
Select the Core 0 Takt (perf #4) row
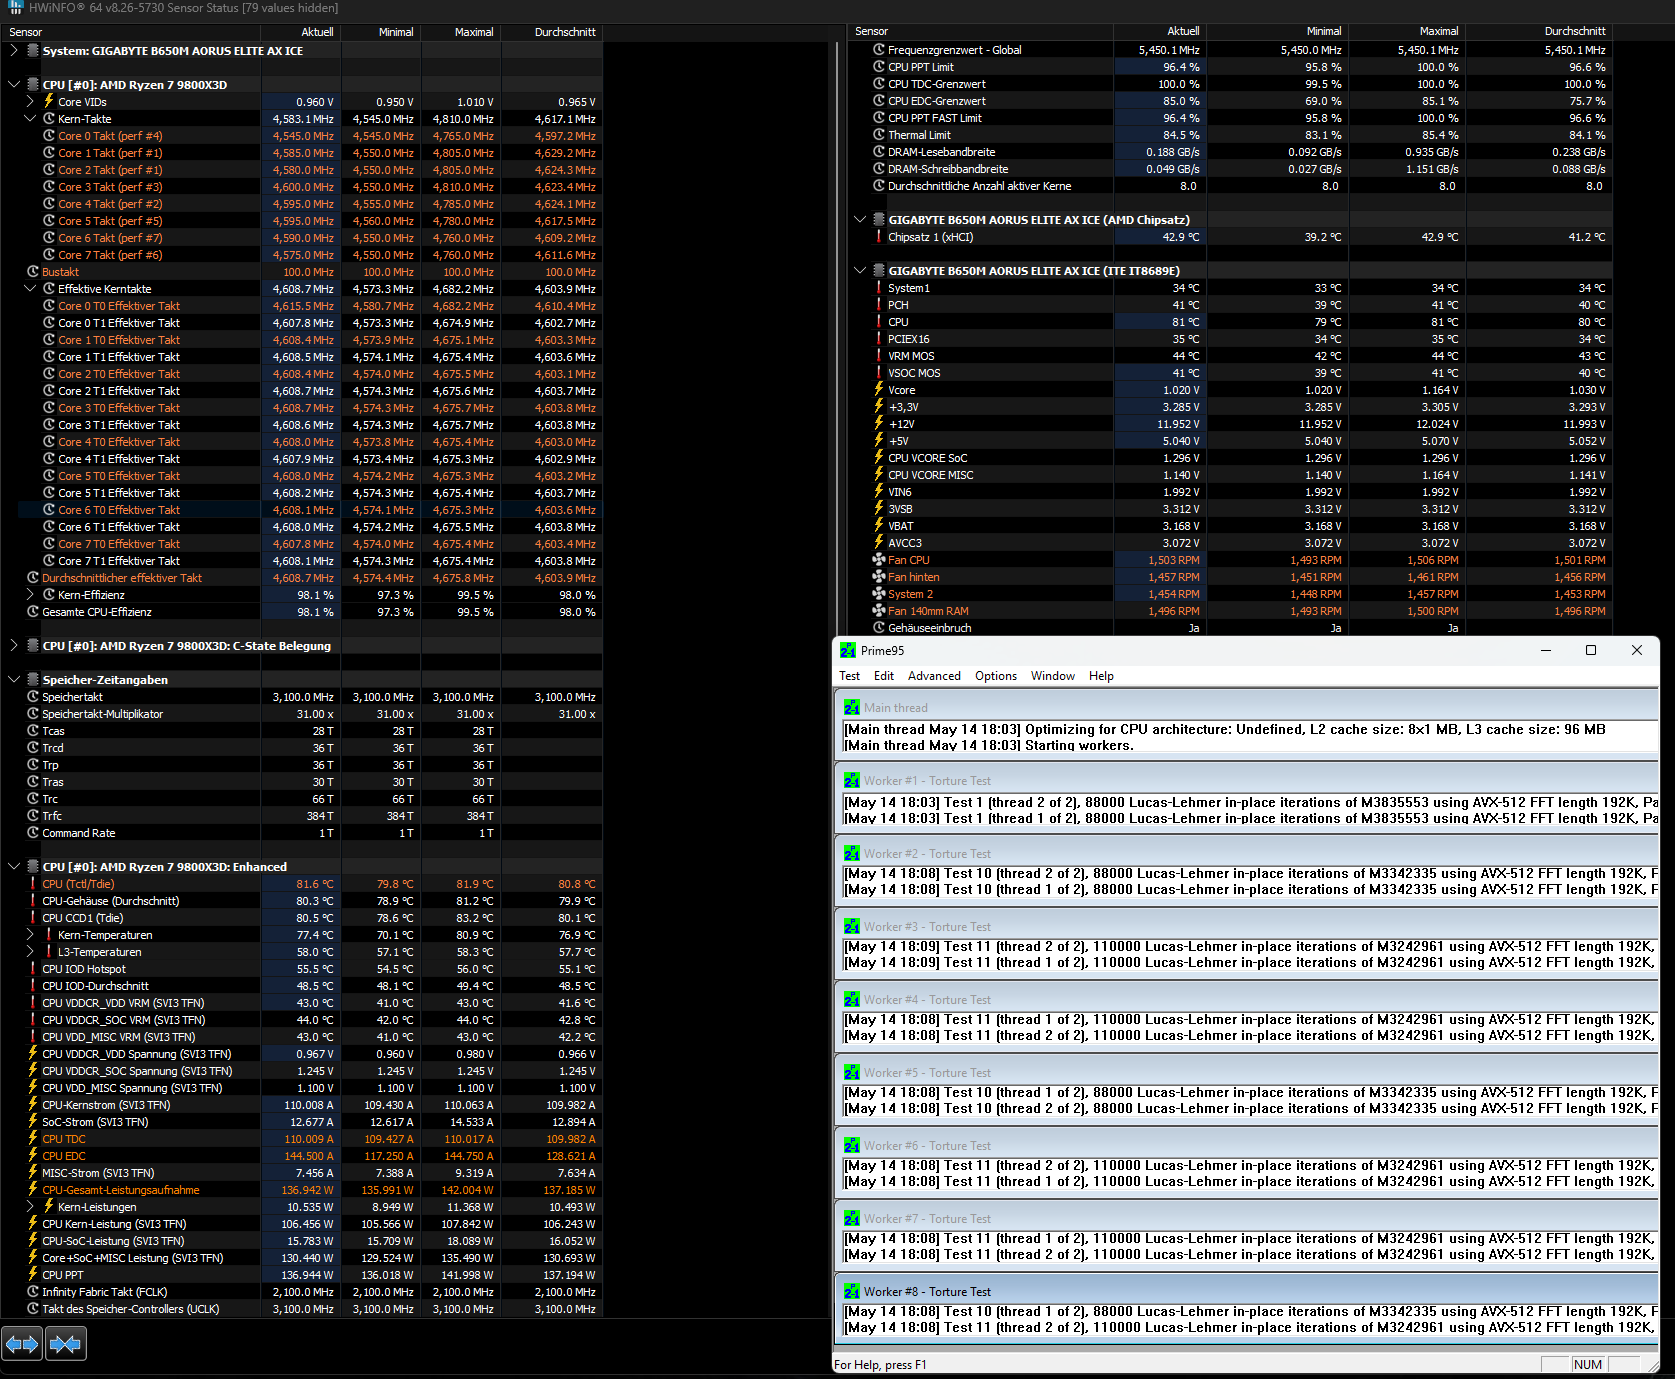pyautogui.click(x=301, y=136)
